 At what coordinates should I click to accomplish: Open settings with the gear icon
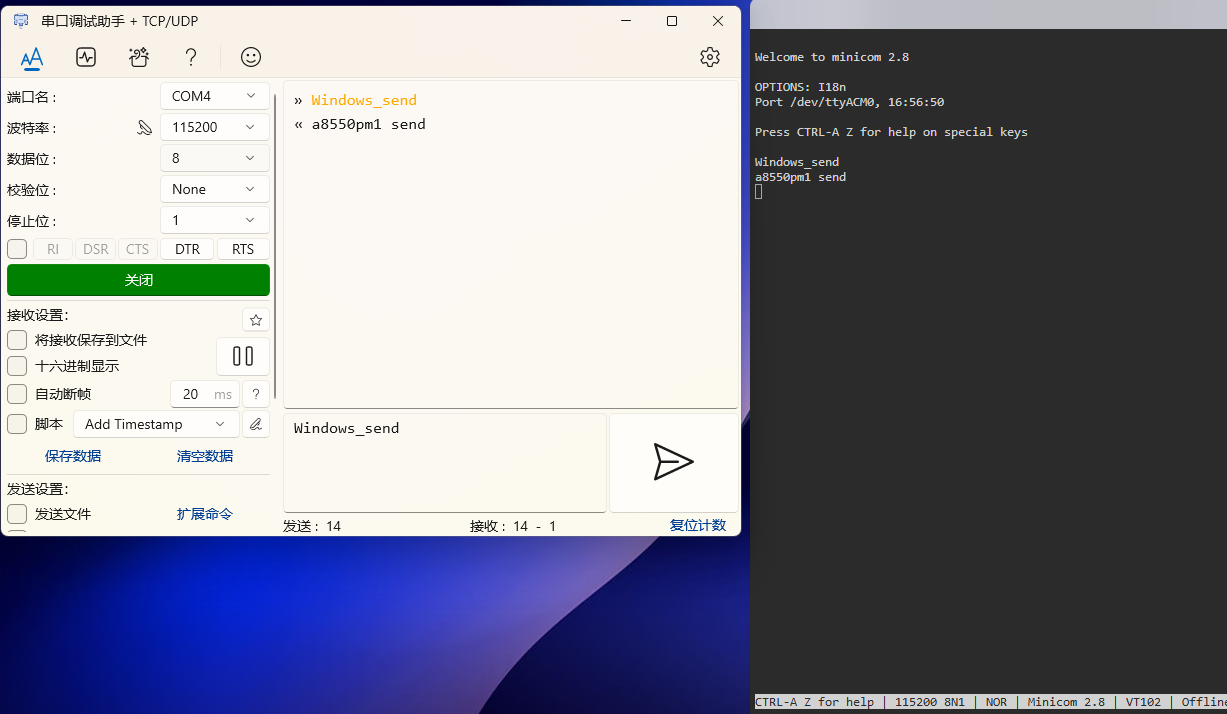710,57
